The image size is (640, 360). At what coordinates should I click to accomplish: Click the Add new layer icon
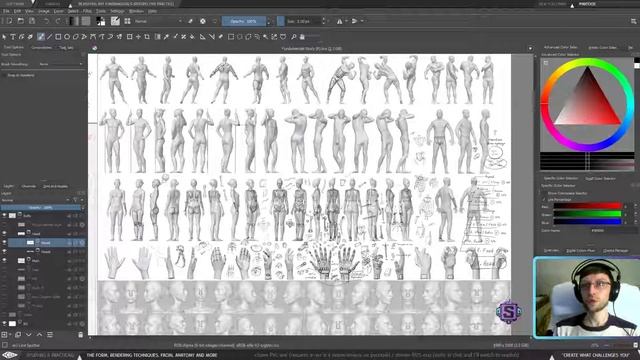pyautogui.click(x=5, y=335)
